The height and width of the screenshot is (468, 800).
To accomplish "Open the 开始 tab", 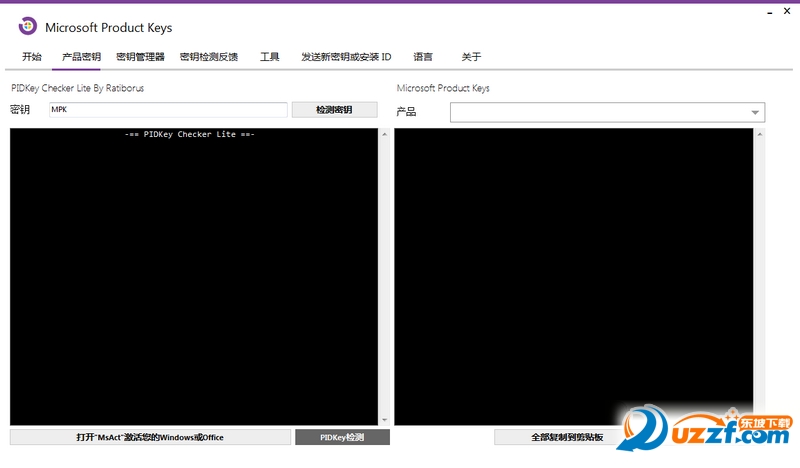I will [x=32, y=57].
